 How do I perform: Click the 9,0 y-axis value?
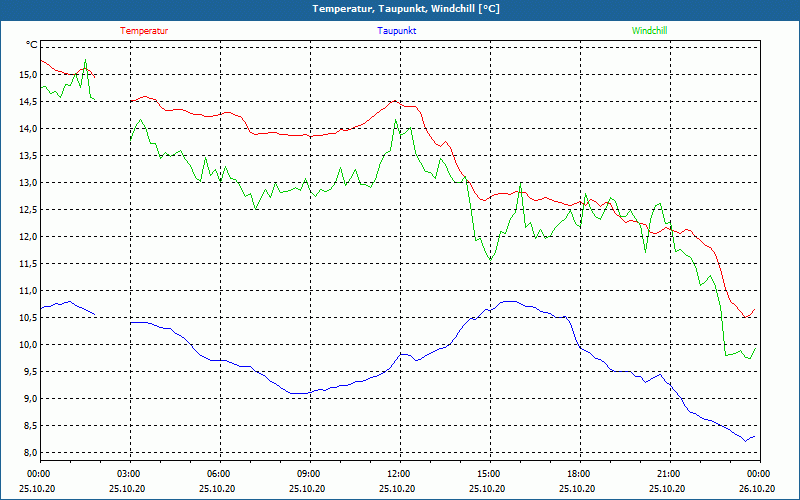[30, 398]
